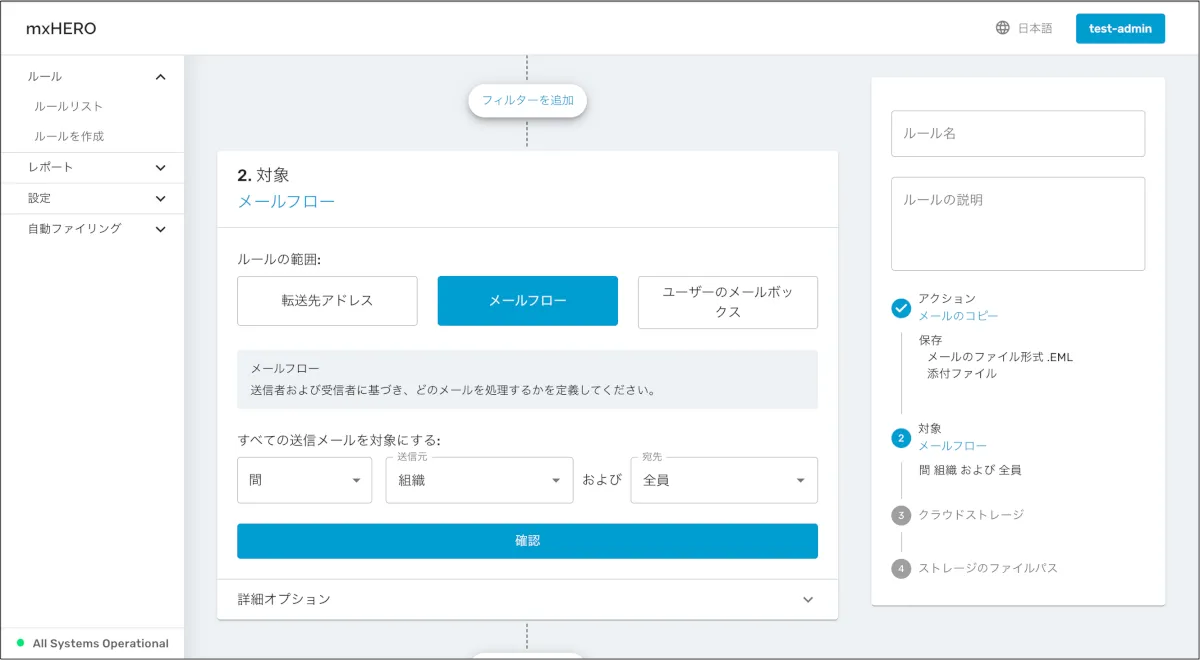1200x660 pixels.
Task: Click the globe language icon
Action: click(1002, 28)
